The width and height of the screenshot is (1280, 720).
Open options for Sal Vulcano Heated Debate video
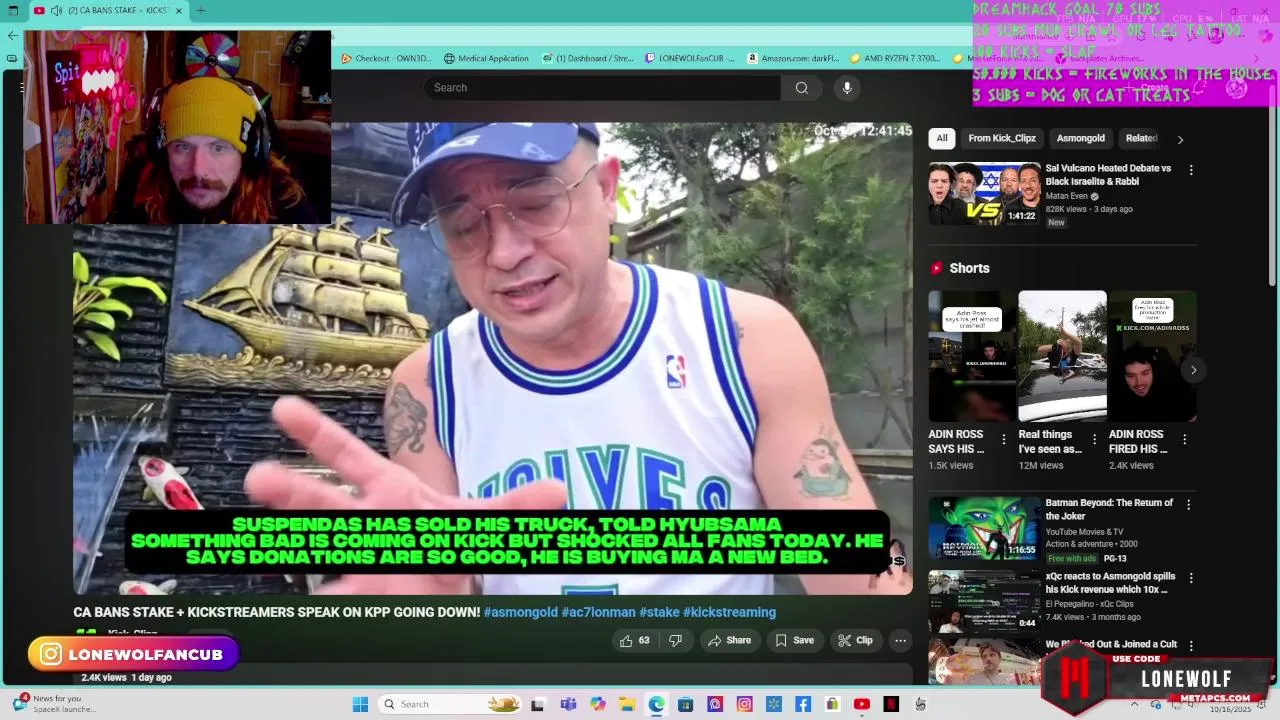1190,170
